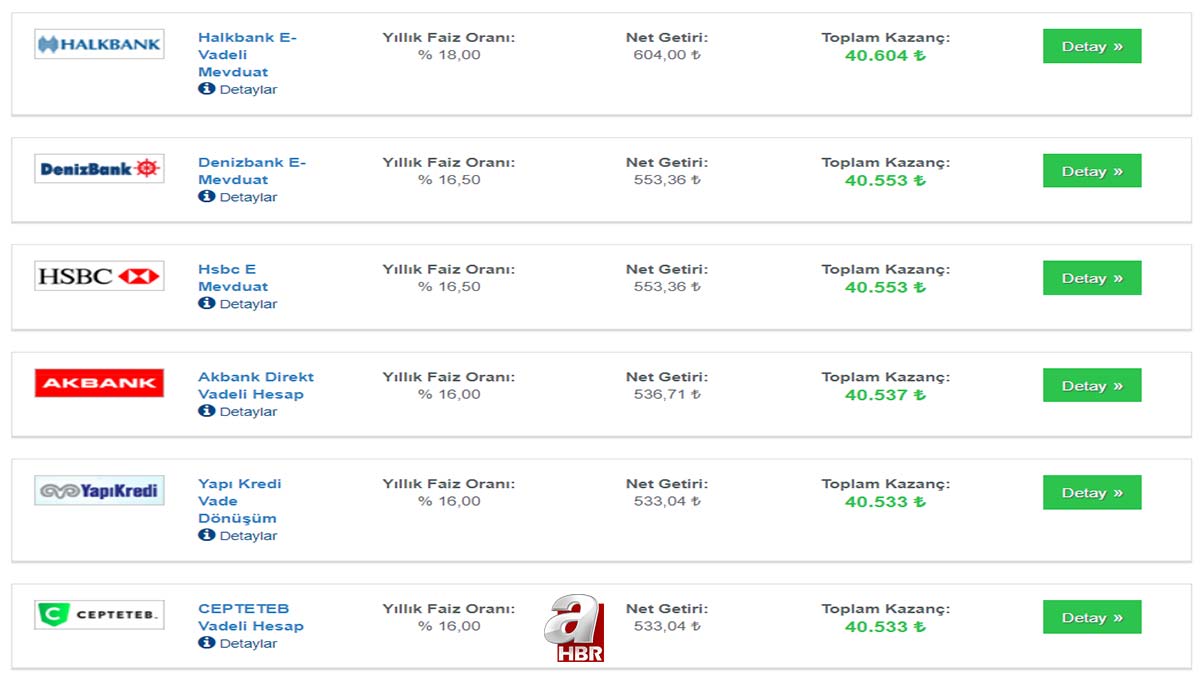Image resolution: width=1200 pixels, height=674 pixels.
Task: Expand Detaylar under Hsbc E Mevduat
Action: pyautogui.click(x=247, y=304)
